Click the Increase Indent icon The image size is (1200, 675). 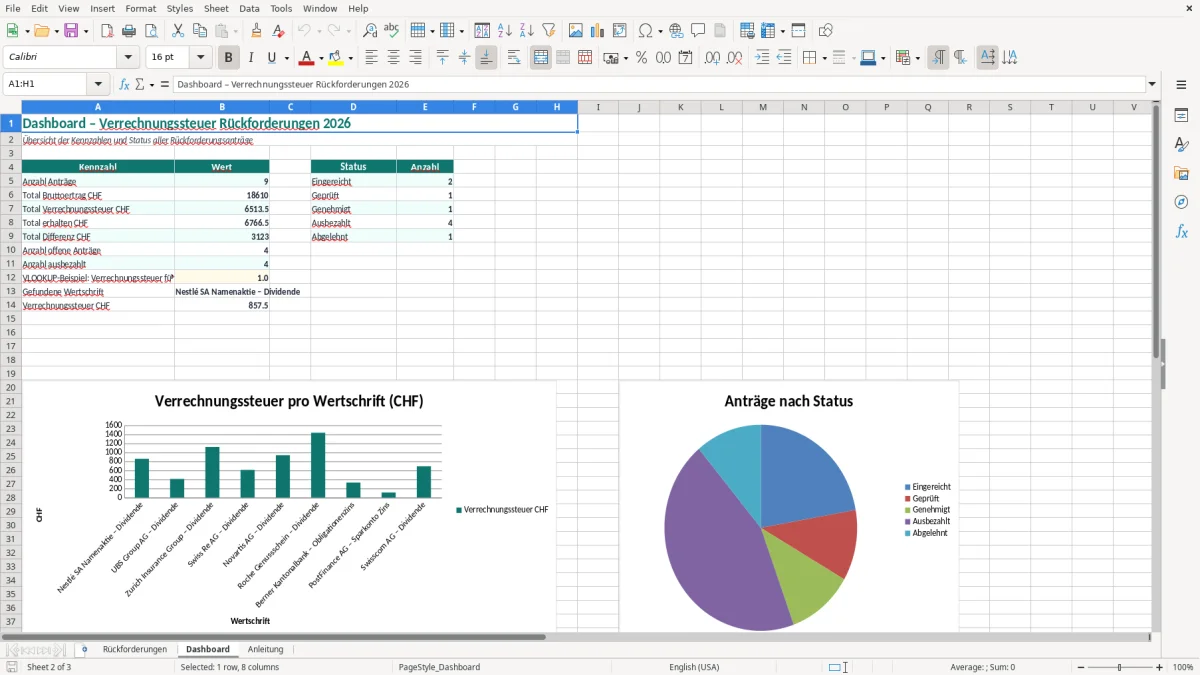point(762,58)
